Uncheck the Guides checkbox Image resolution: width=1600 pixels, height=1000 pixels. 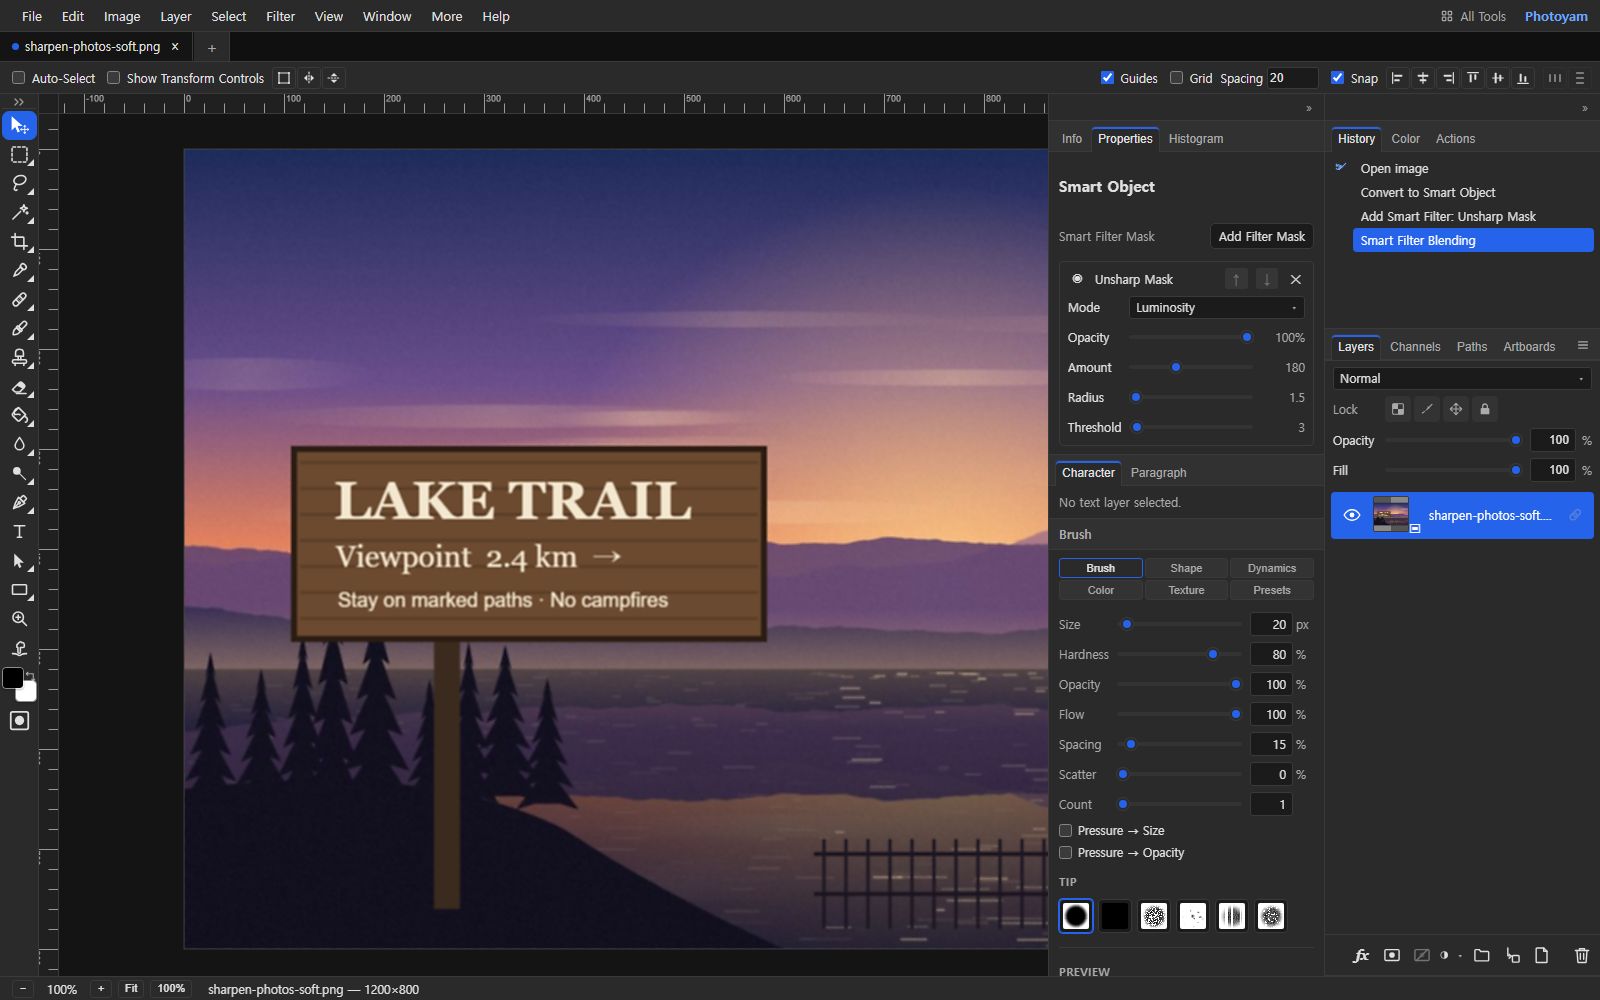[1107, 78]
